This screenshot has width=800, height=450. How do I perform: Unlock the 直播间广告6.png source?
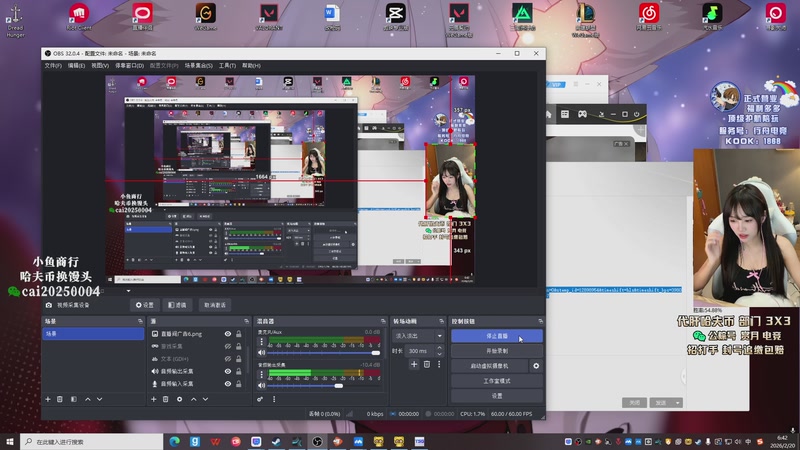point(238,334)
